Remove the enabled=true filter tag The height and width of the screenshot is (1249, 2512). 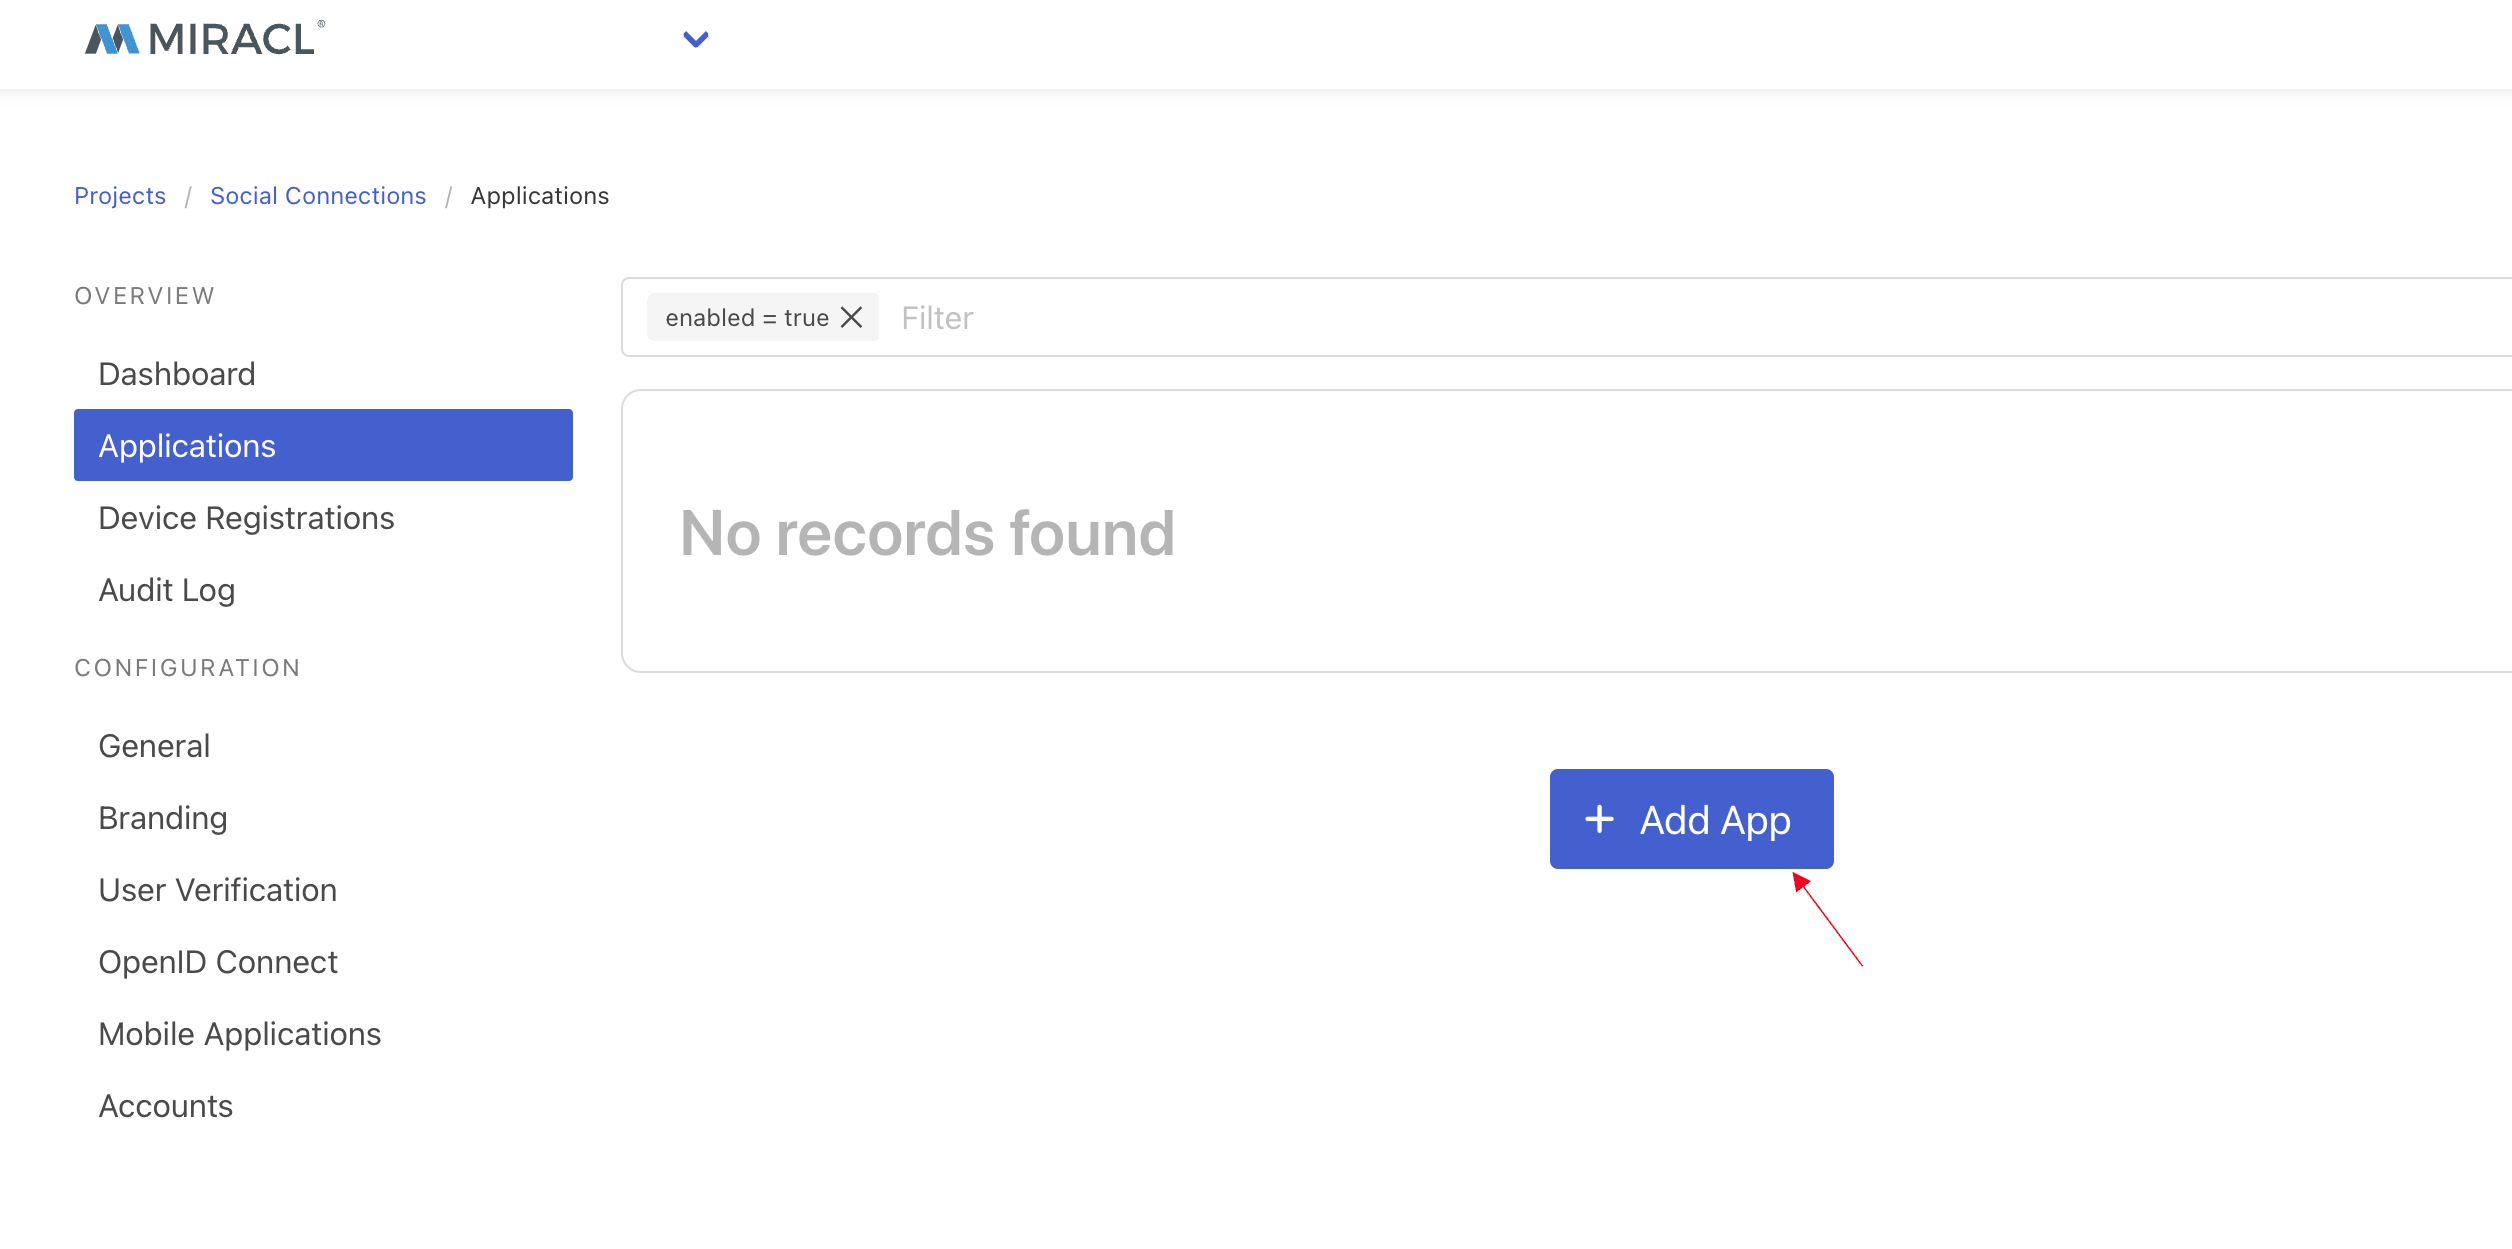pos(854,315)
